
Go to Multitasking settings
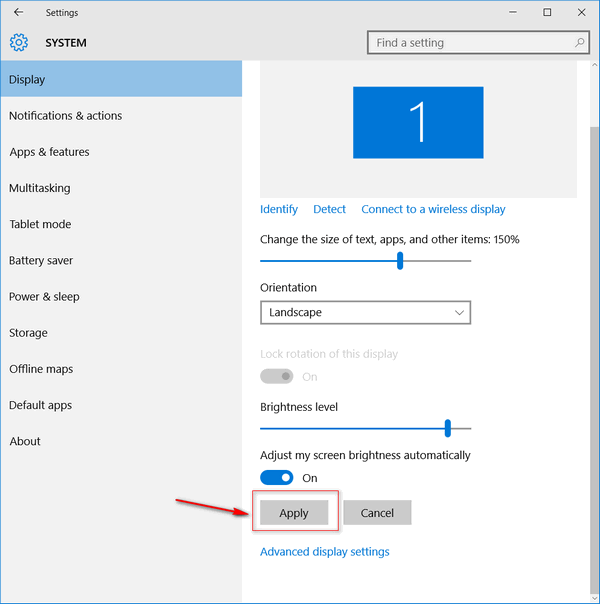(x=121, y=188)
